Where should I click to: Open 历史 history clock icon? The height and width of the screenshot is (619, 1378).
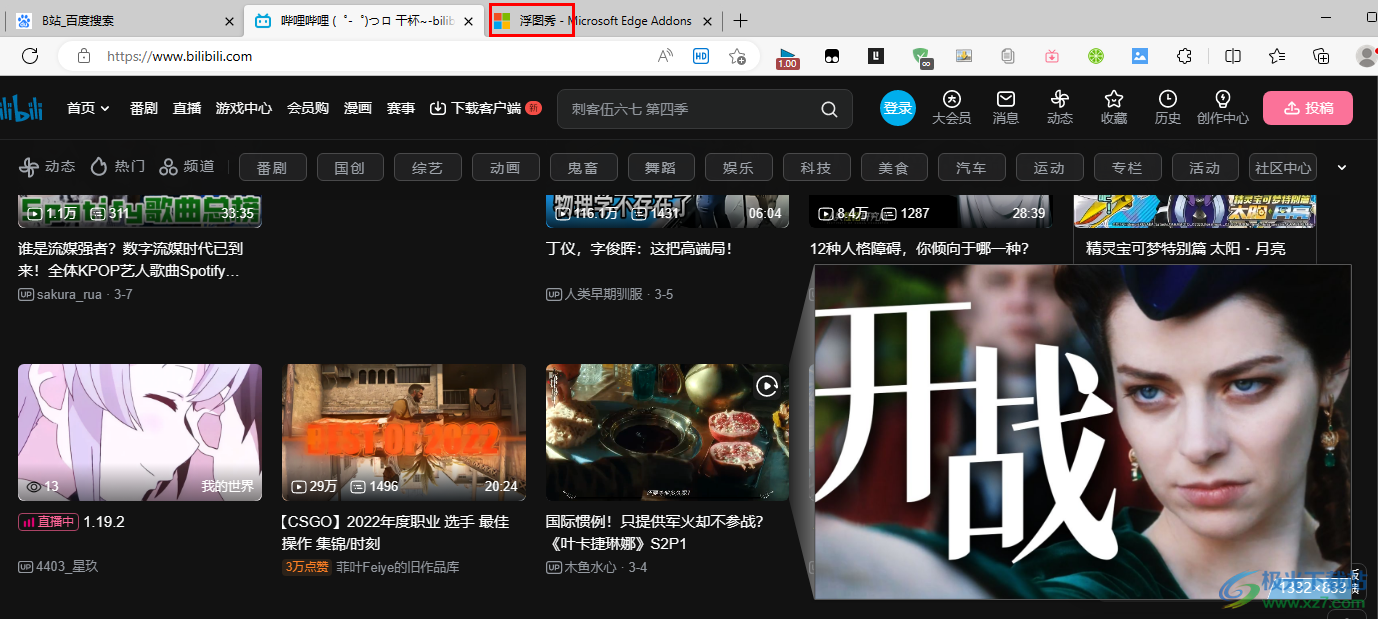[x=1168, y=107]
